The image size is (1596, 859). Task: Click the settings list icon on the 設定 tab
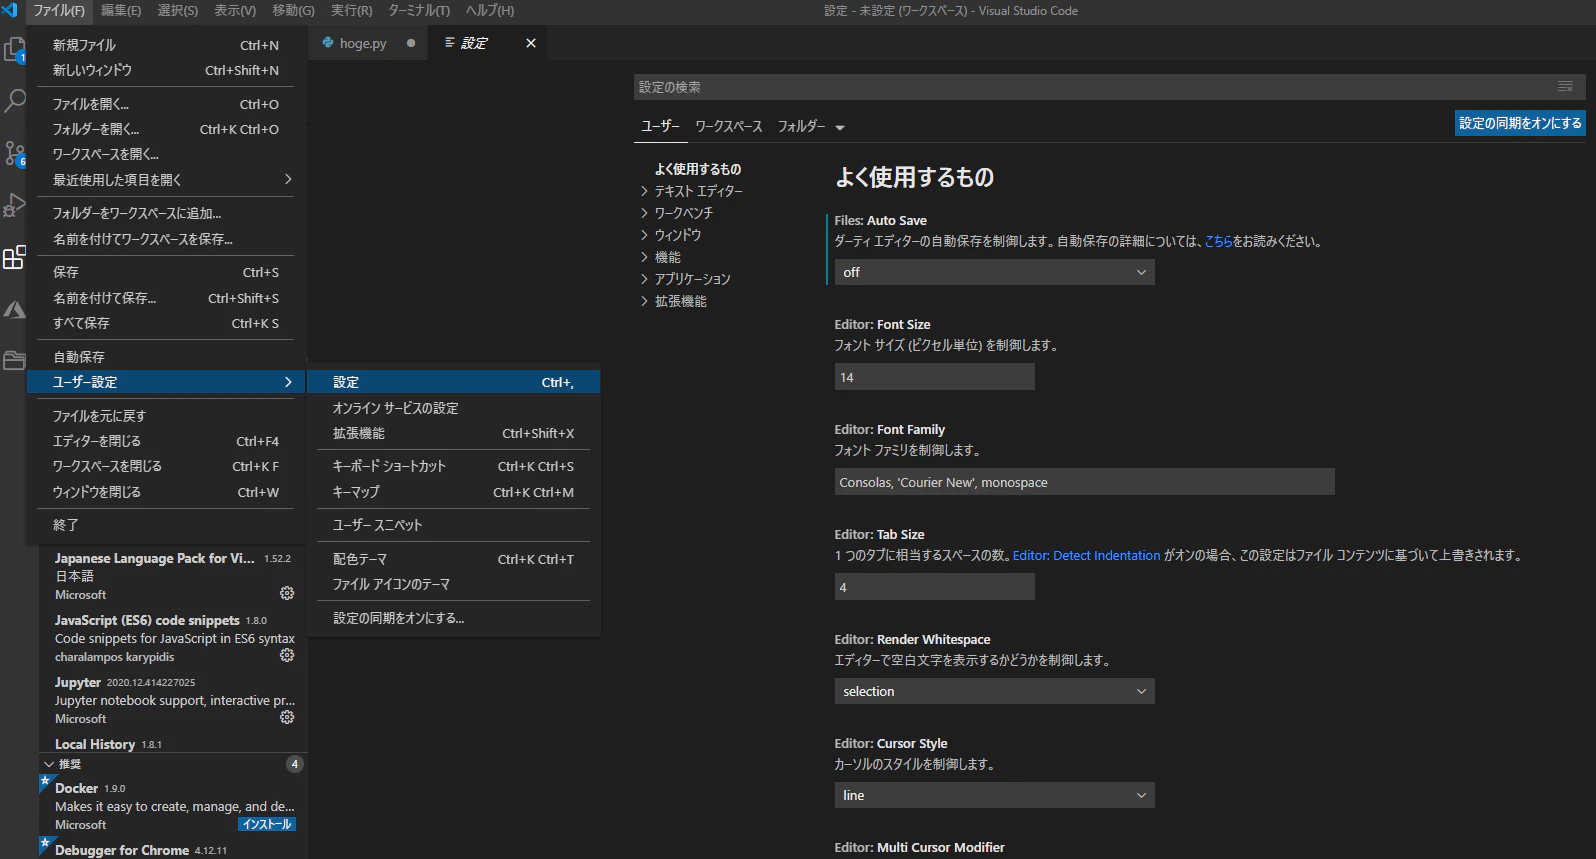click(450, 43)
